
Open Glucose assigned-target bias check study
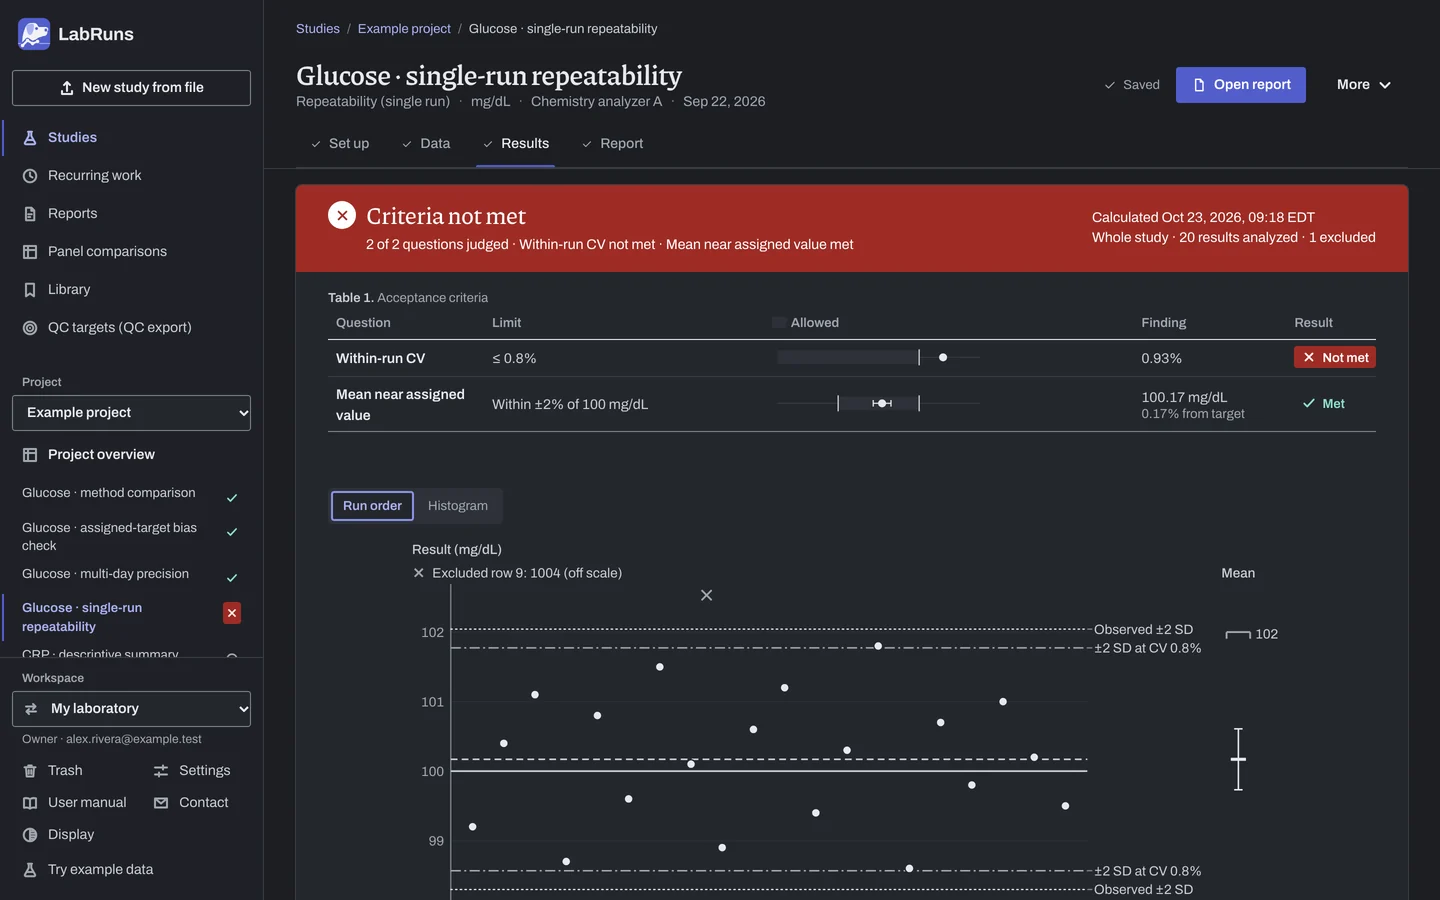pyautogui.click(x=109, y=537)
